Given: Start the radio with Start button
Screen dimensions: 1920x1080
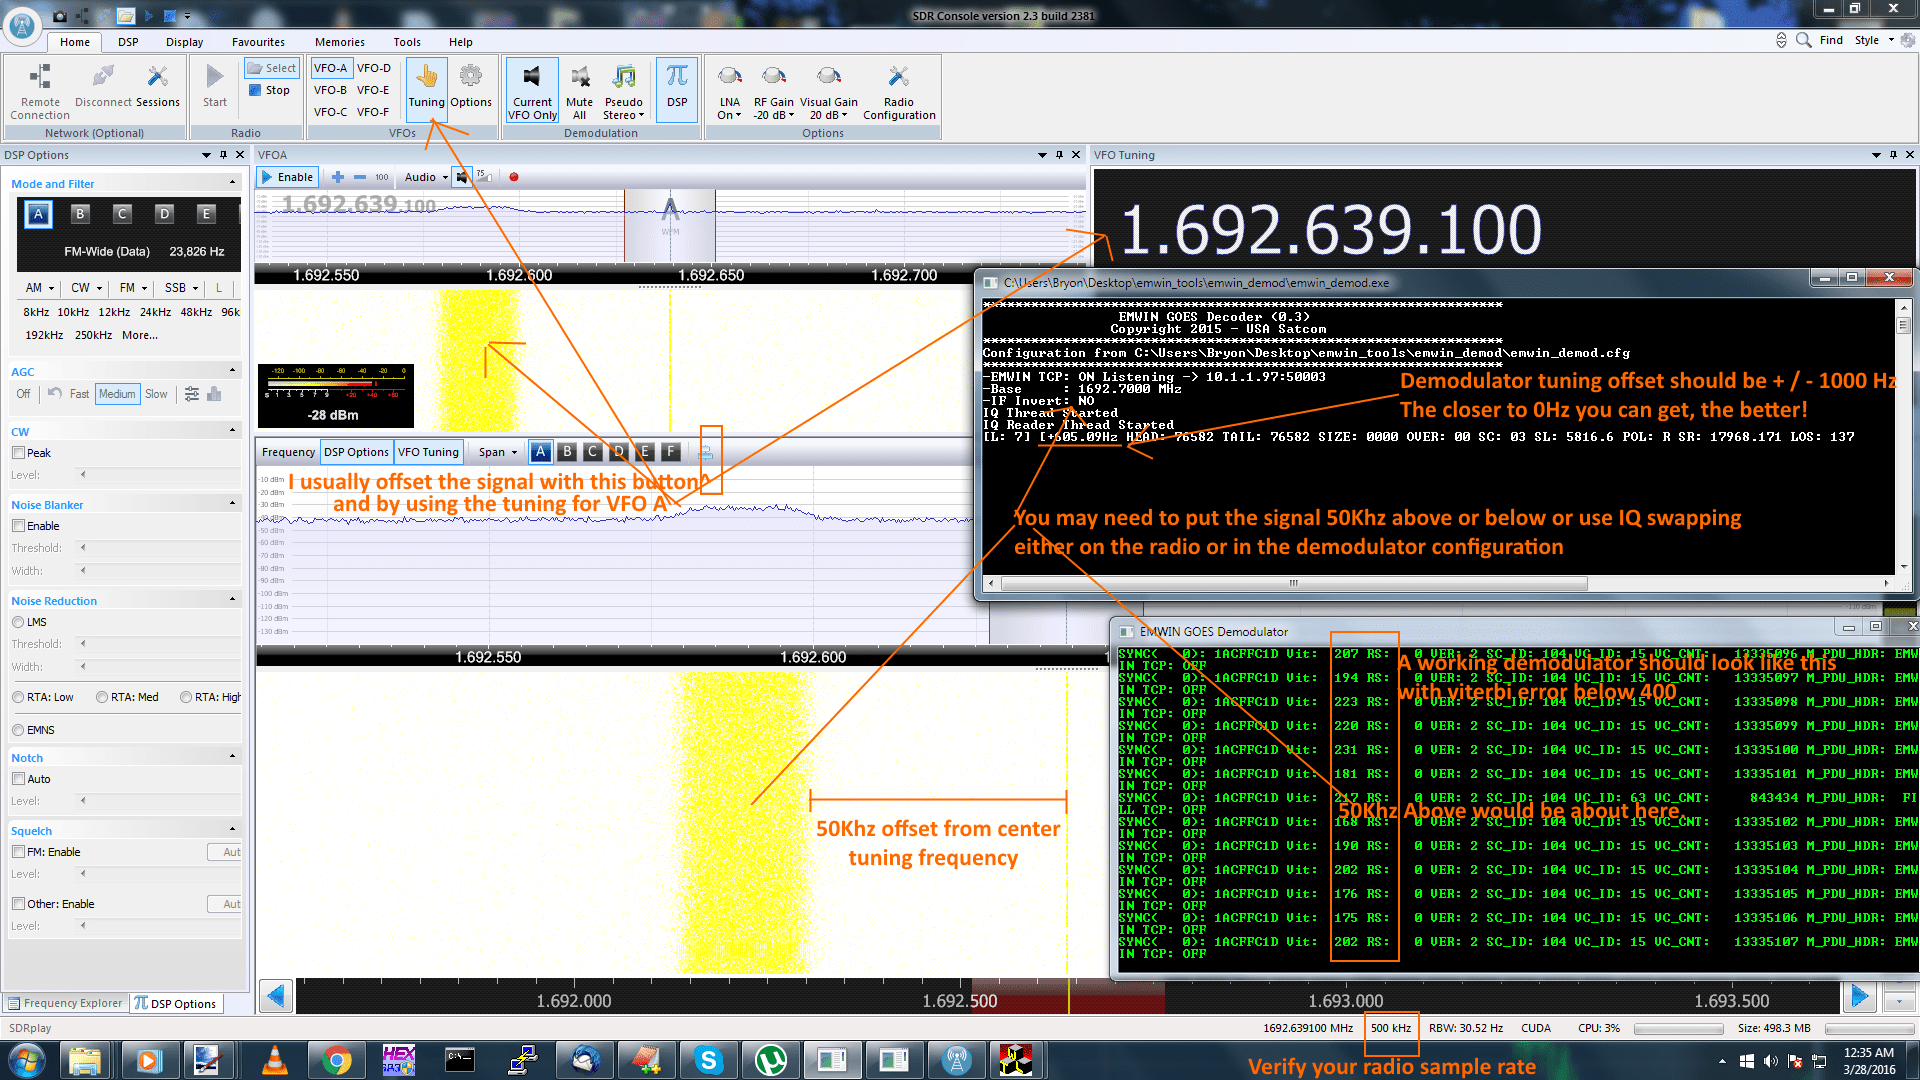Looking at the screenshot, I should pos(215,87).
